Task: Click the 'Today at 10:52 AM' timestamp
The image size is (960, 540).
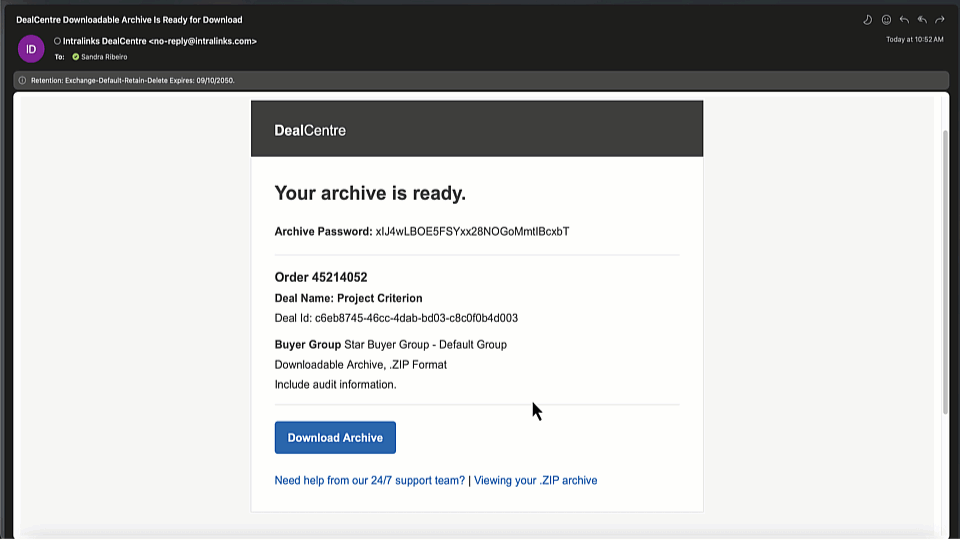Action: pos(915,40)
